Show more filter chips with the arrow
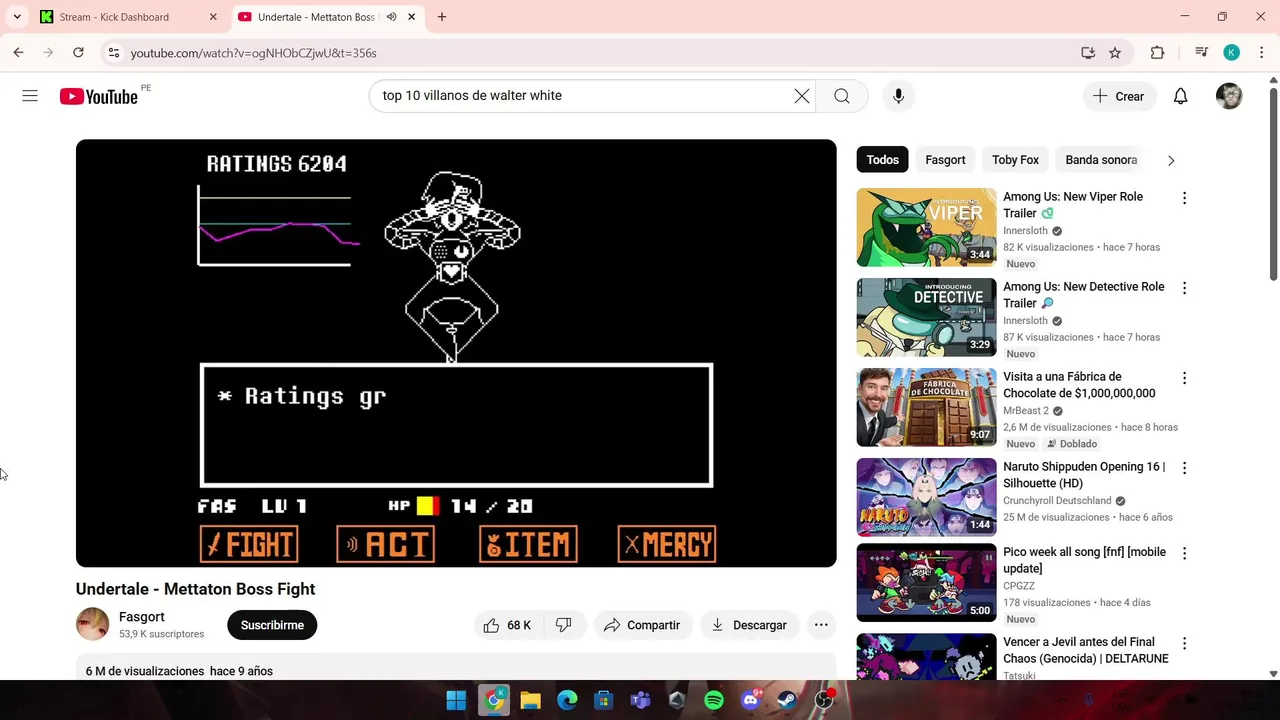 point(1171,160)
